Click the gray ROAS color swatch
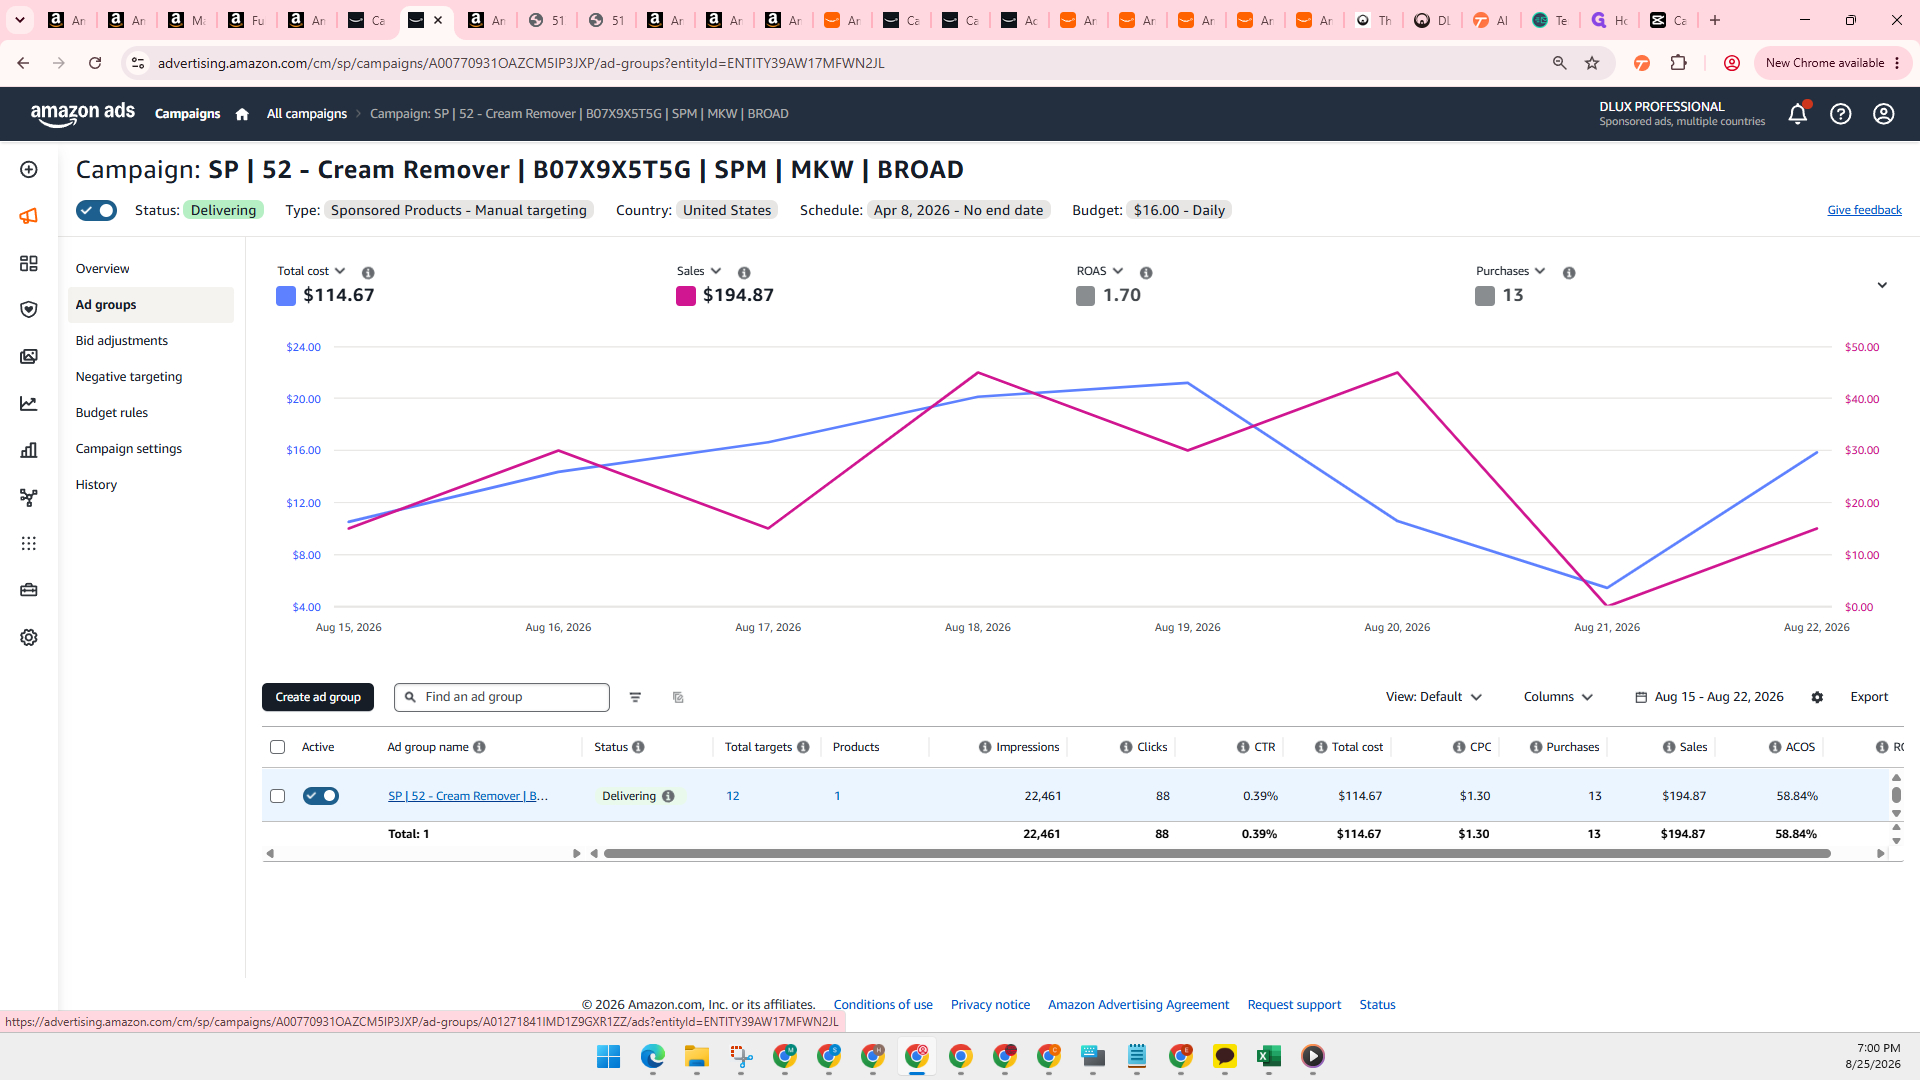 pyautogui.click(x=1085, y=296)
